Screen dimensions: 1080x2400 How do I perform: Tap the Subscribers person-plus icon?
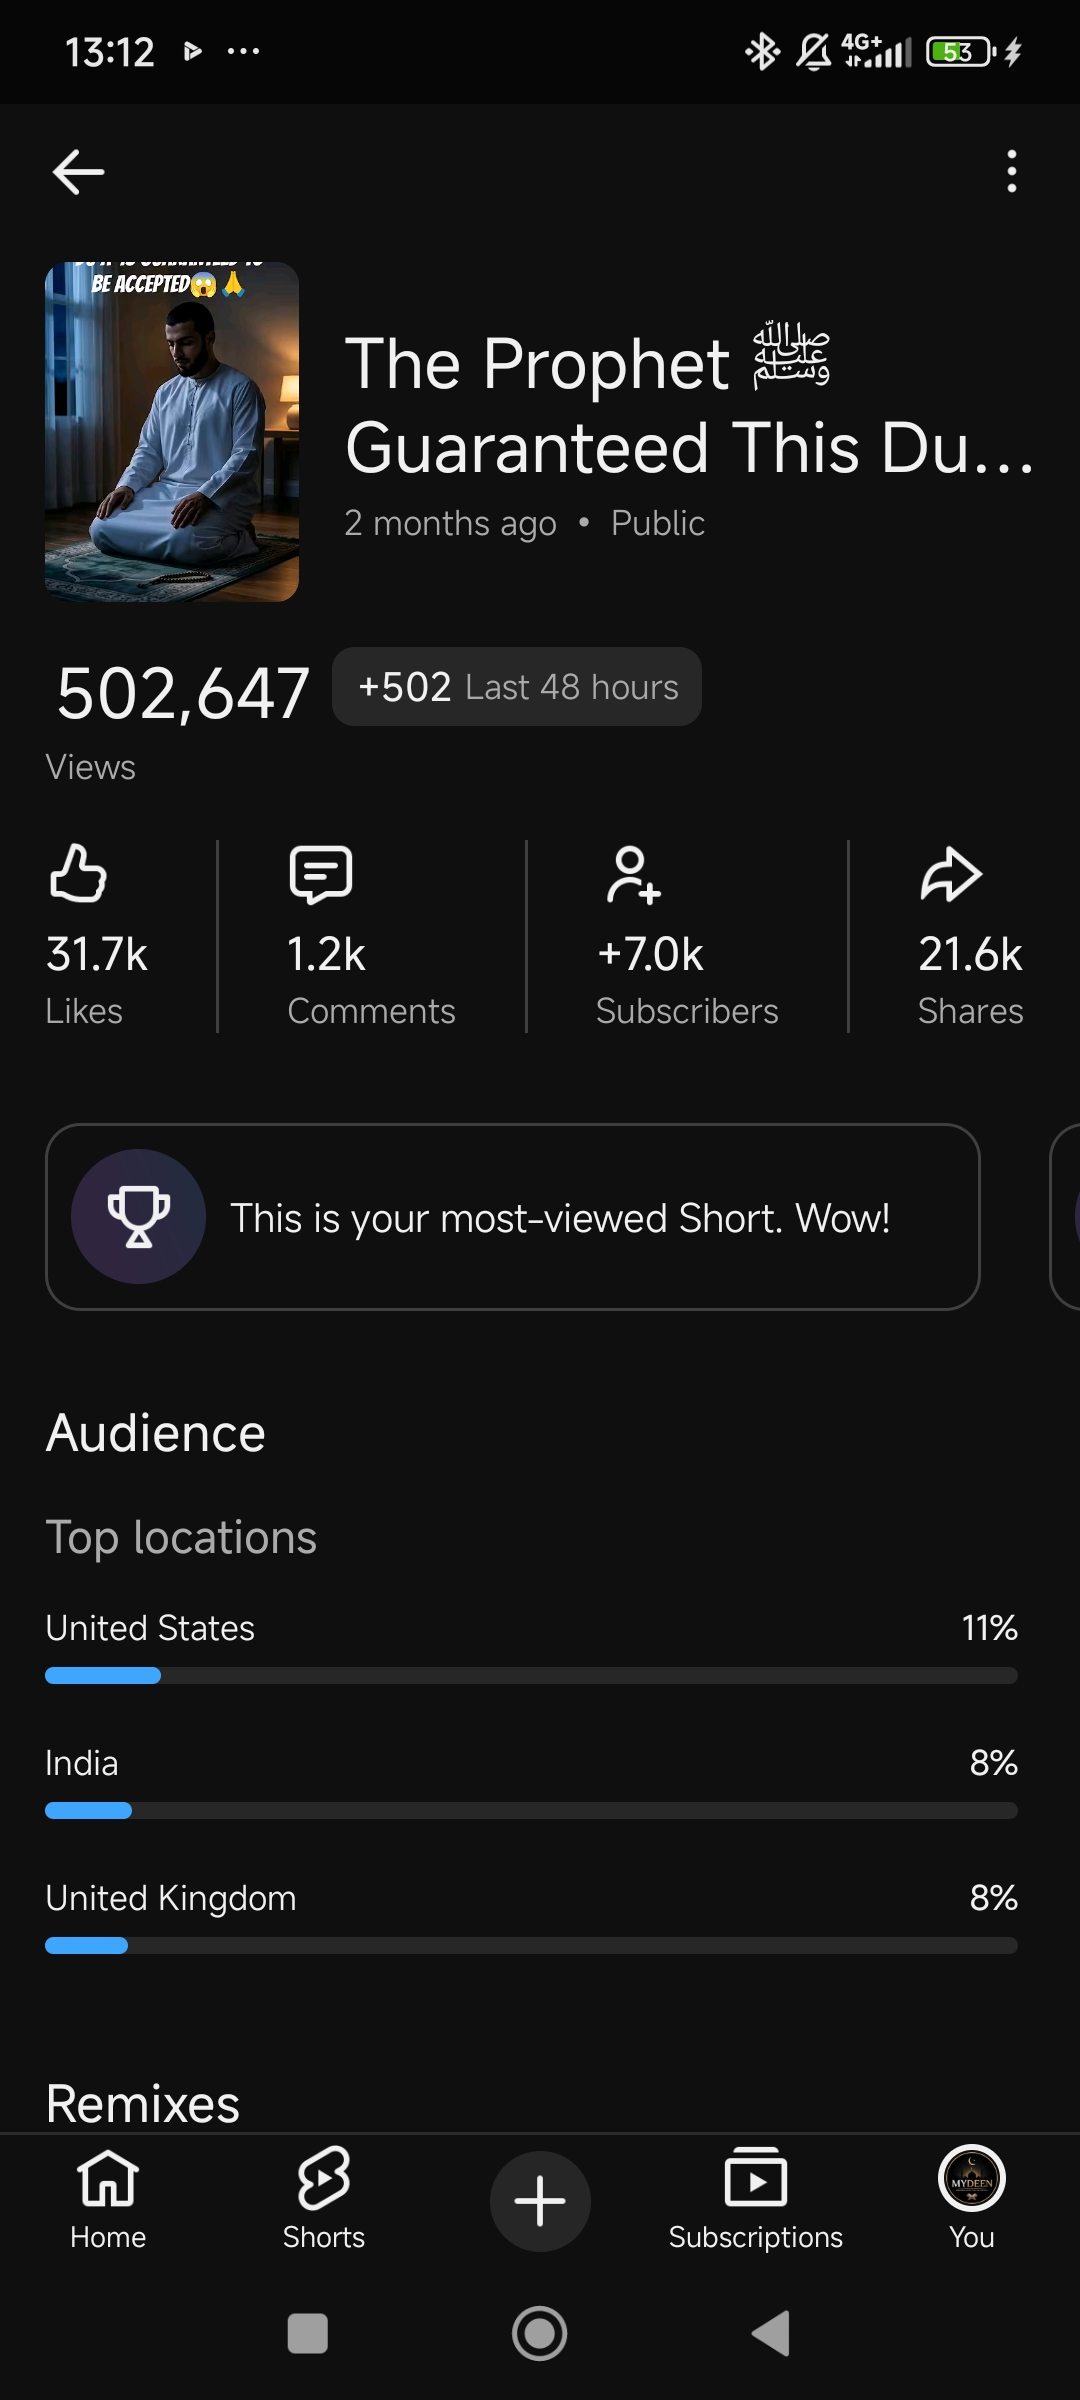pyautogui.click(x=633, y=875)
